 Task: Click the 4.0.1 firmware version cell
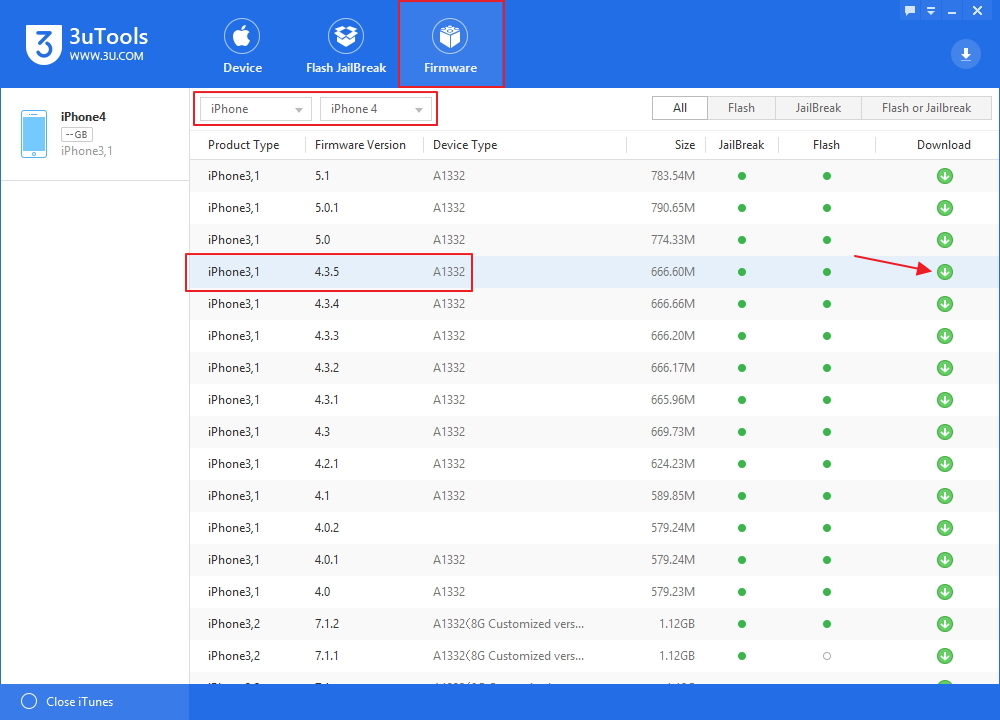tap(327, 560)
